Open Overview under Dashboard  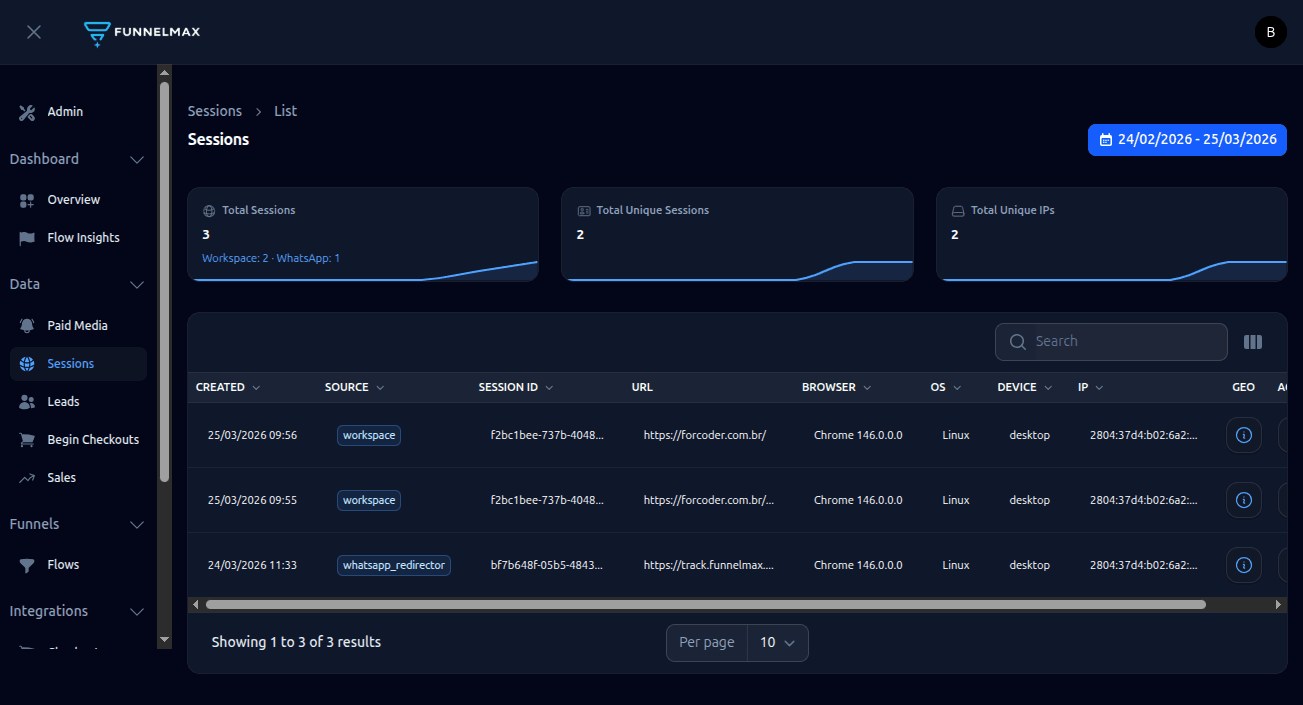73,199
